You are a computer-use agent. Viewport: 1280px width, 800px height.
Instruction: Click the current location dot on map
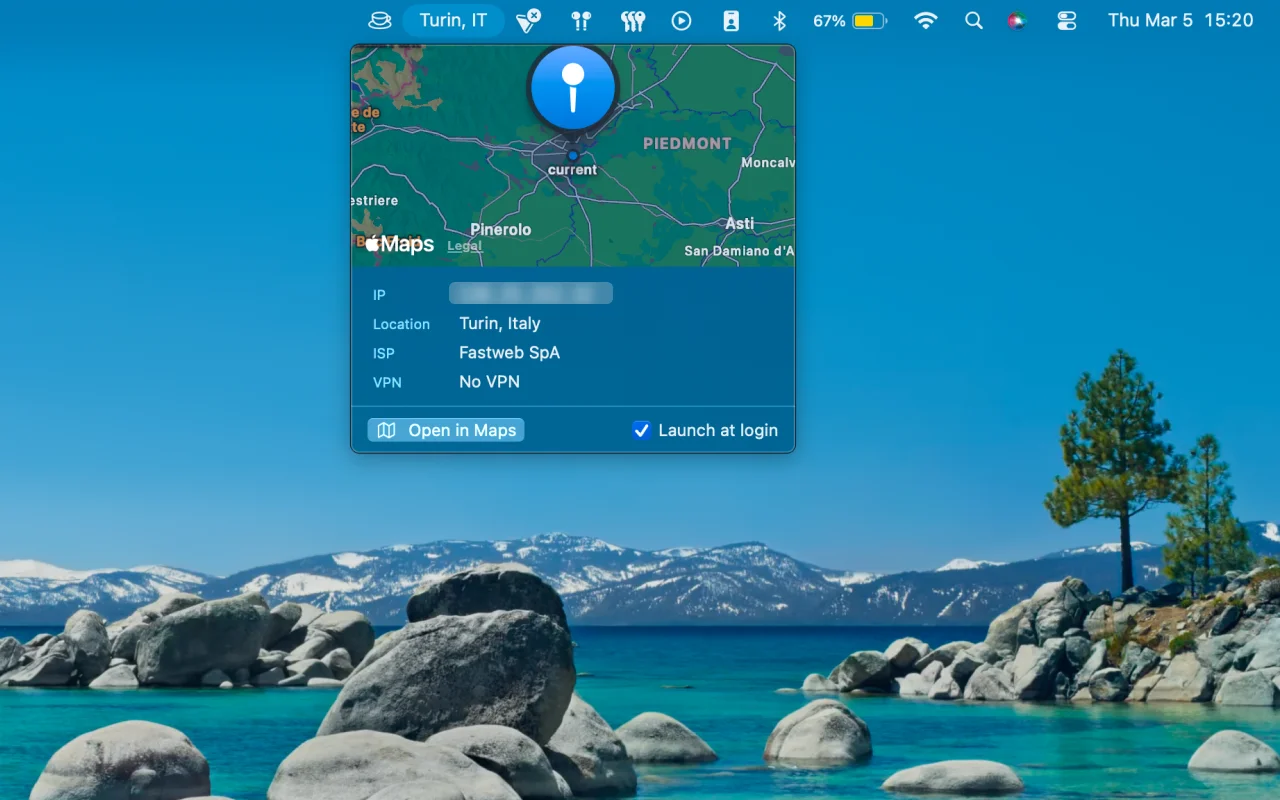(x=573, y=156)
